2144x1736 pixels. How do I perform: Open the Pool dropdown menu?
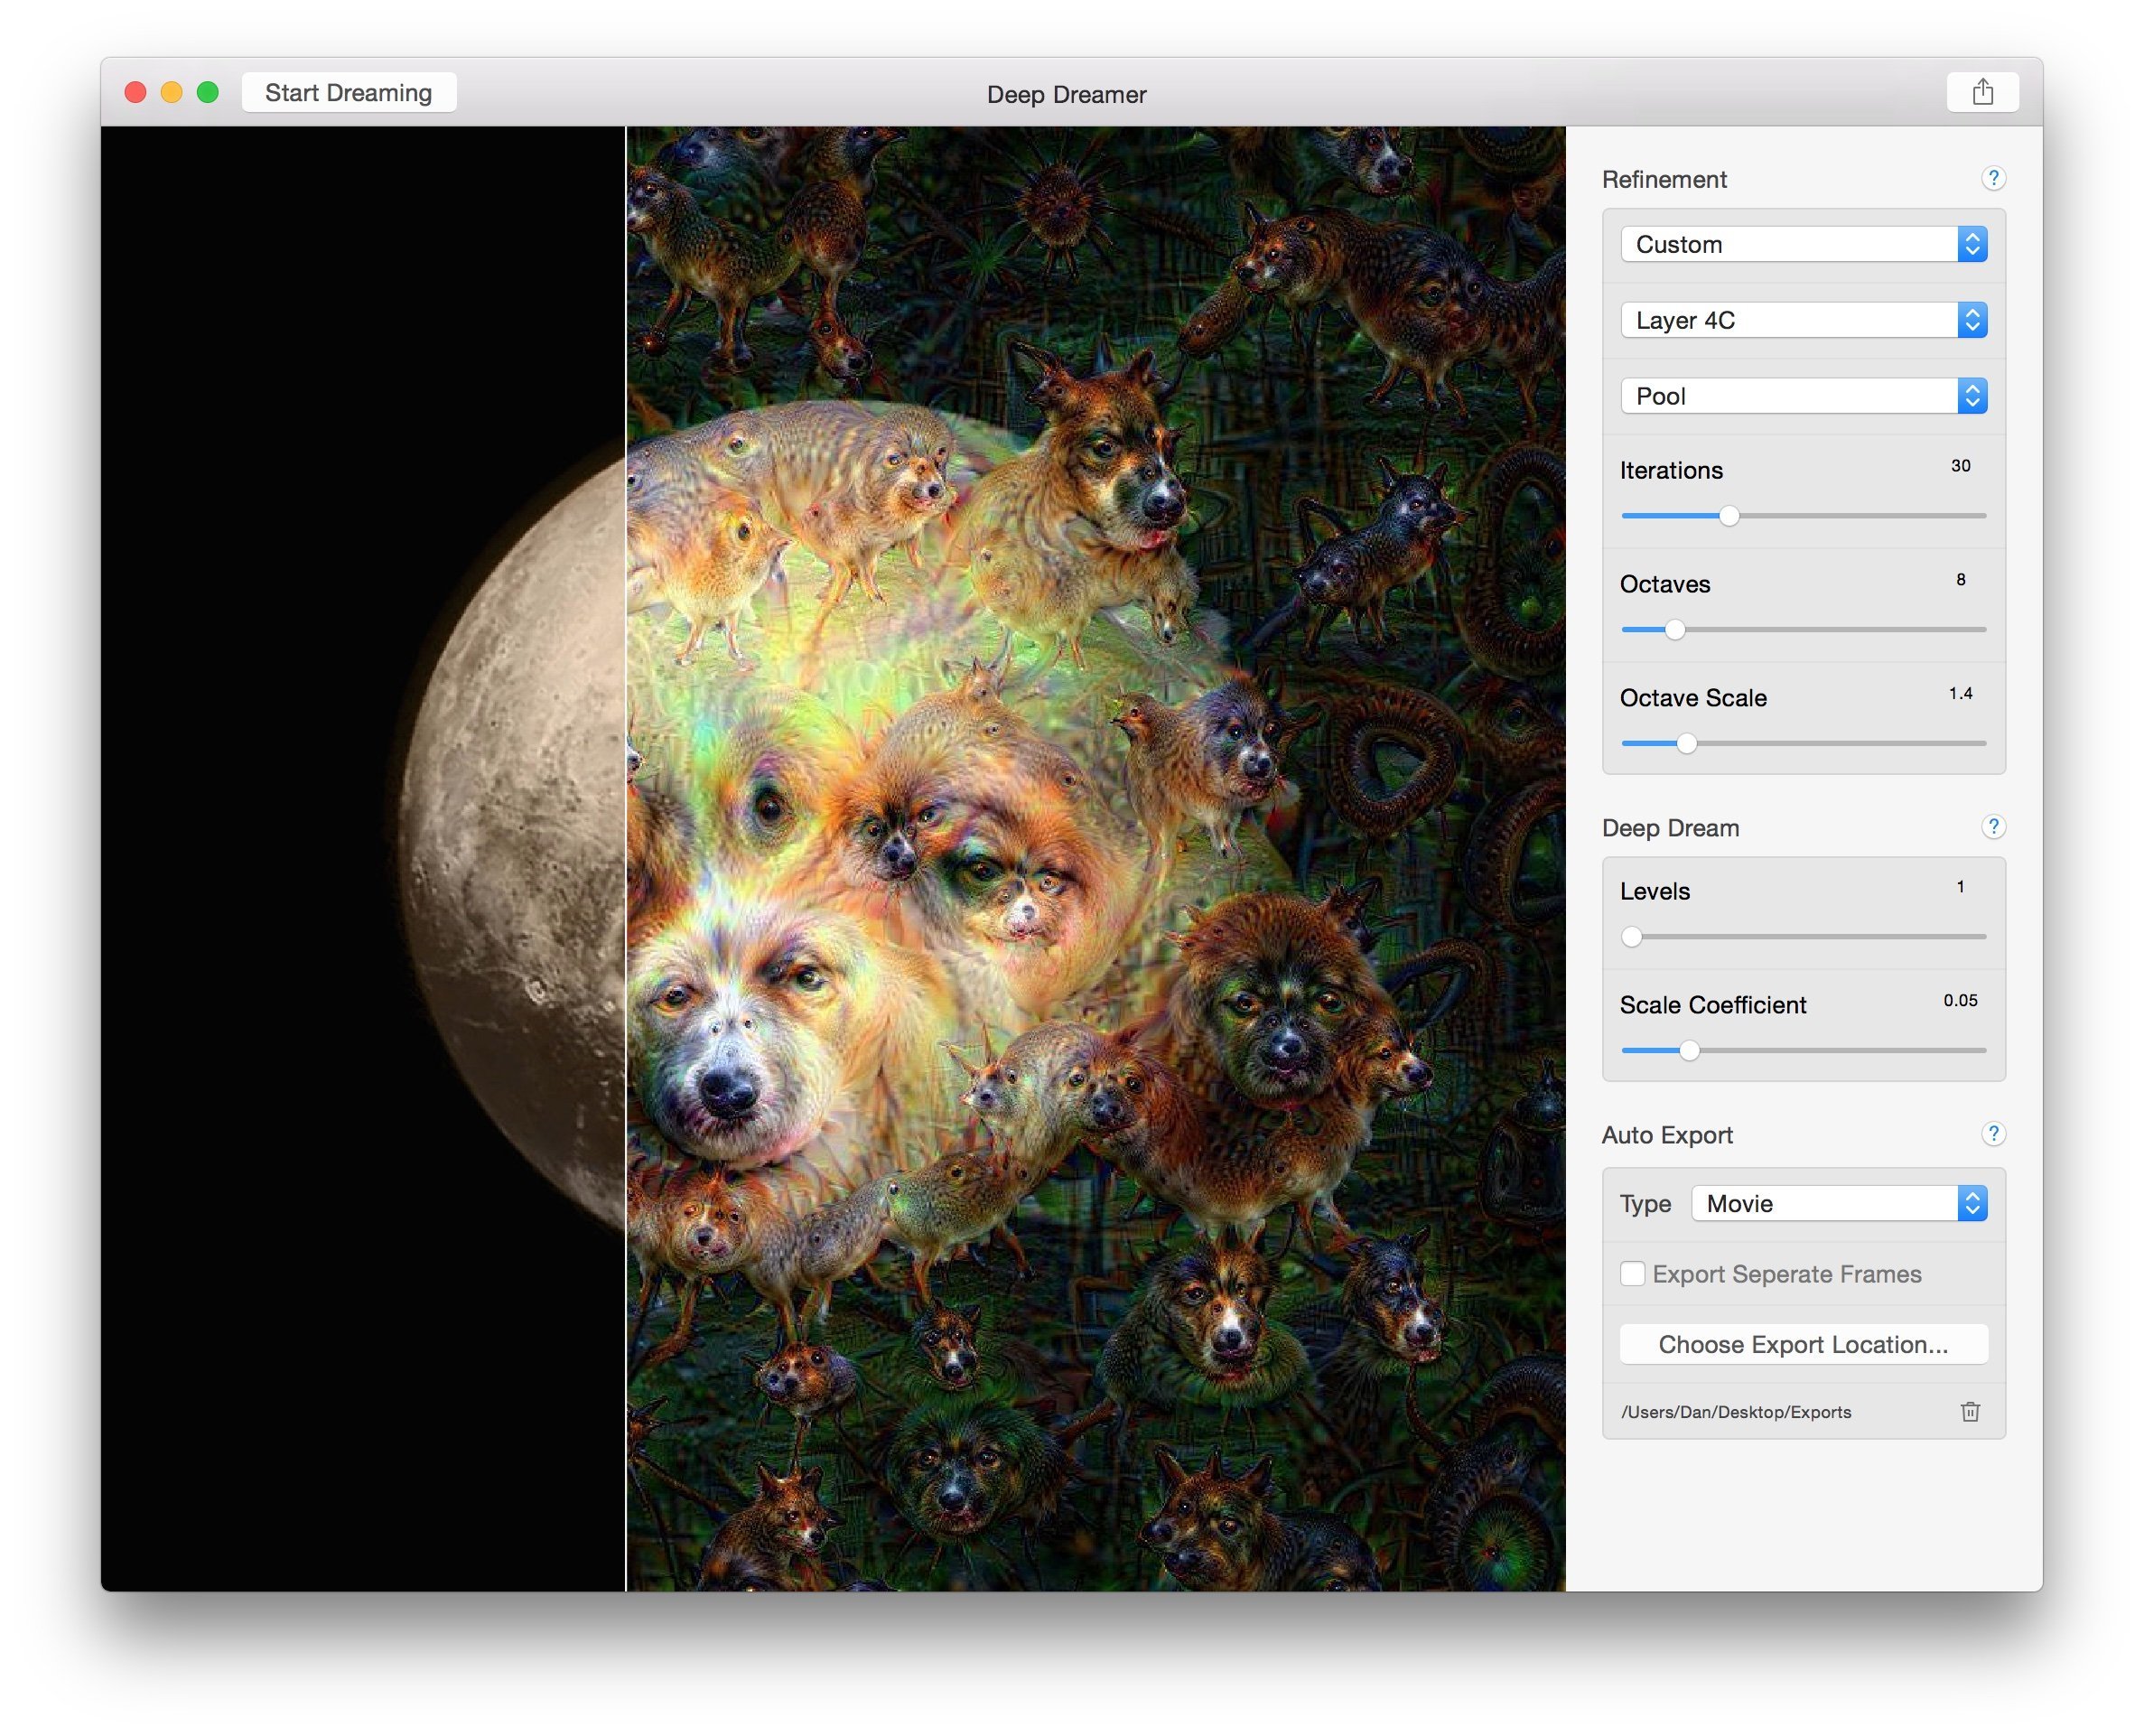click(x=1803, y=396)
